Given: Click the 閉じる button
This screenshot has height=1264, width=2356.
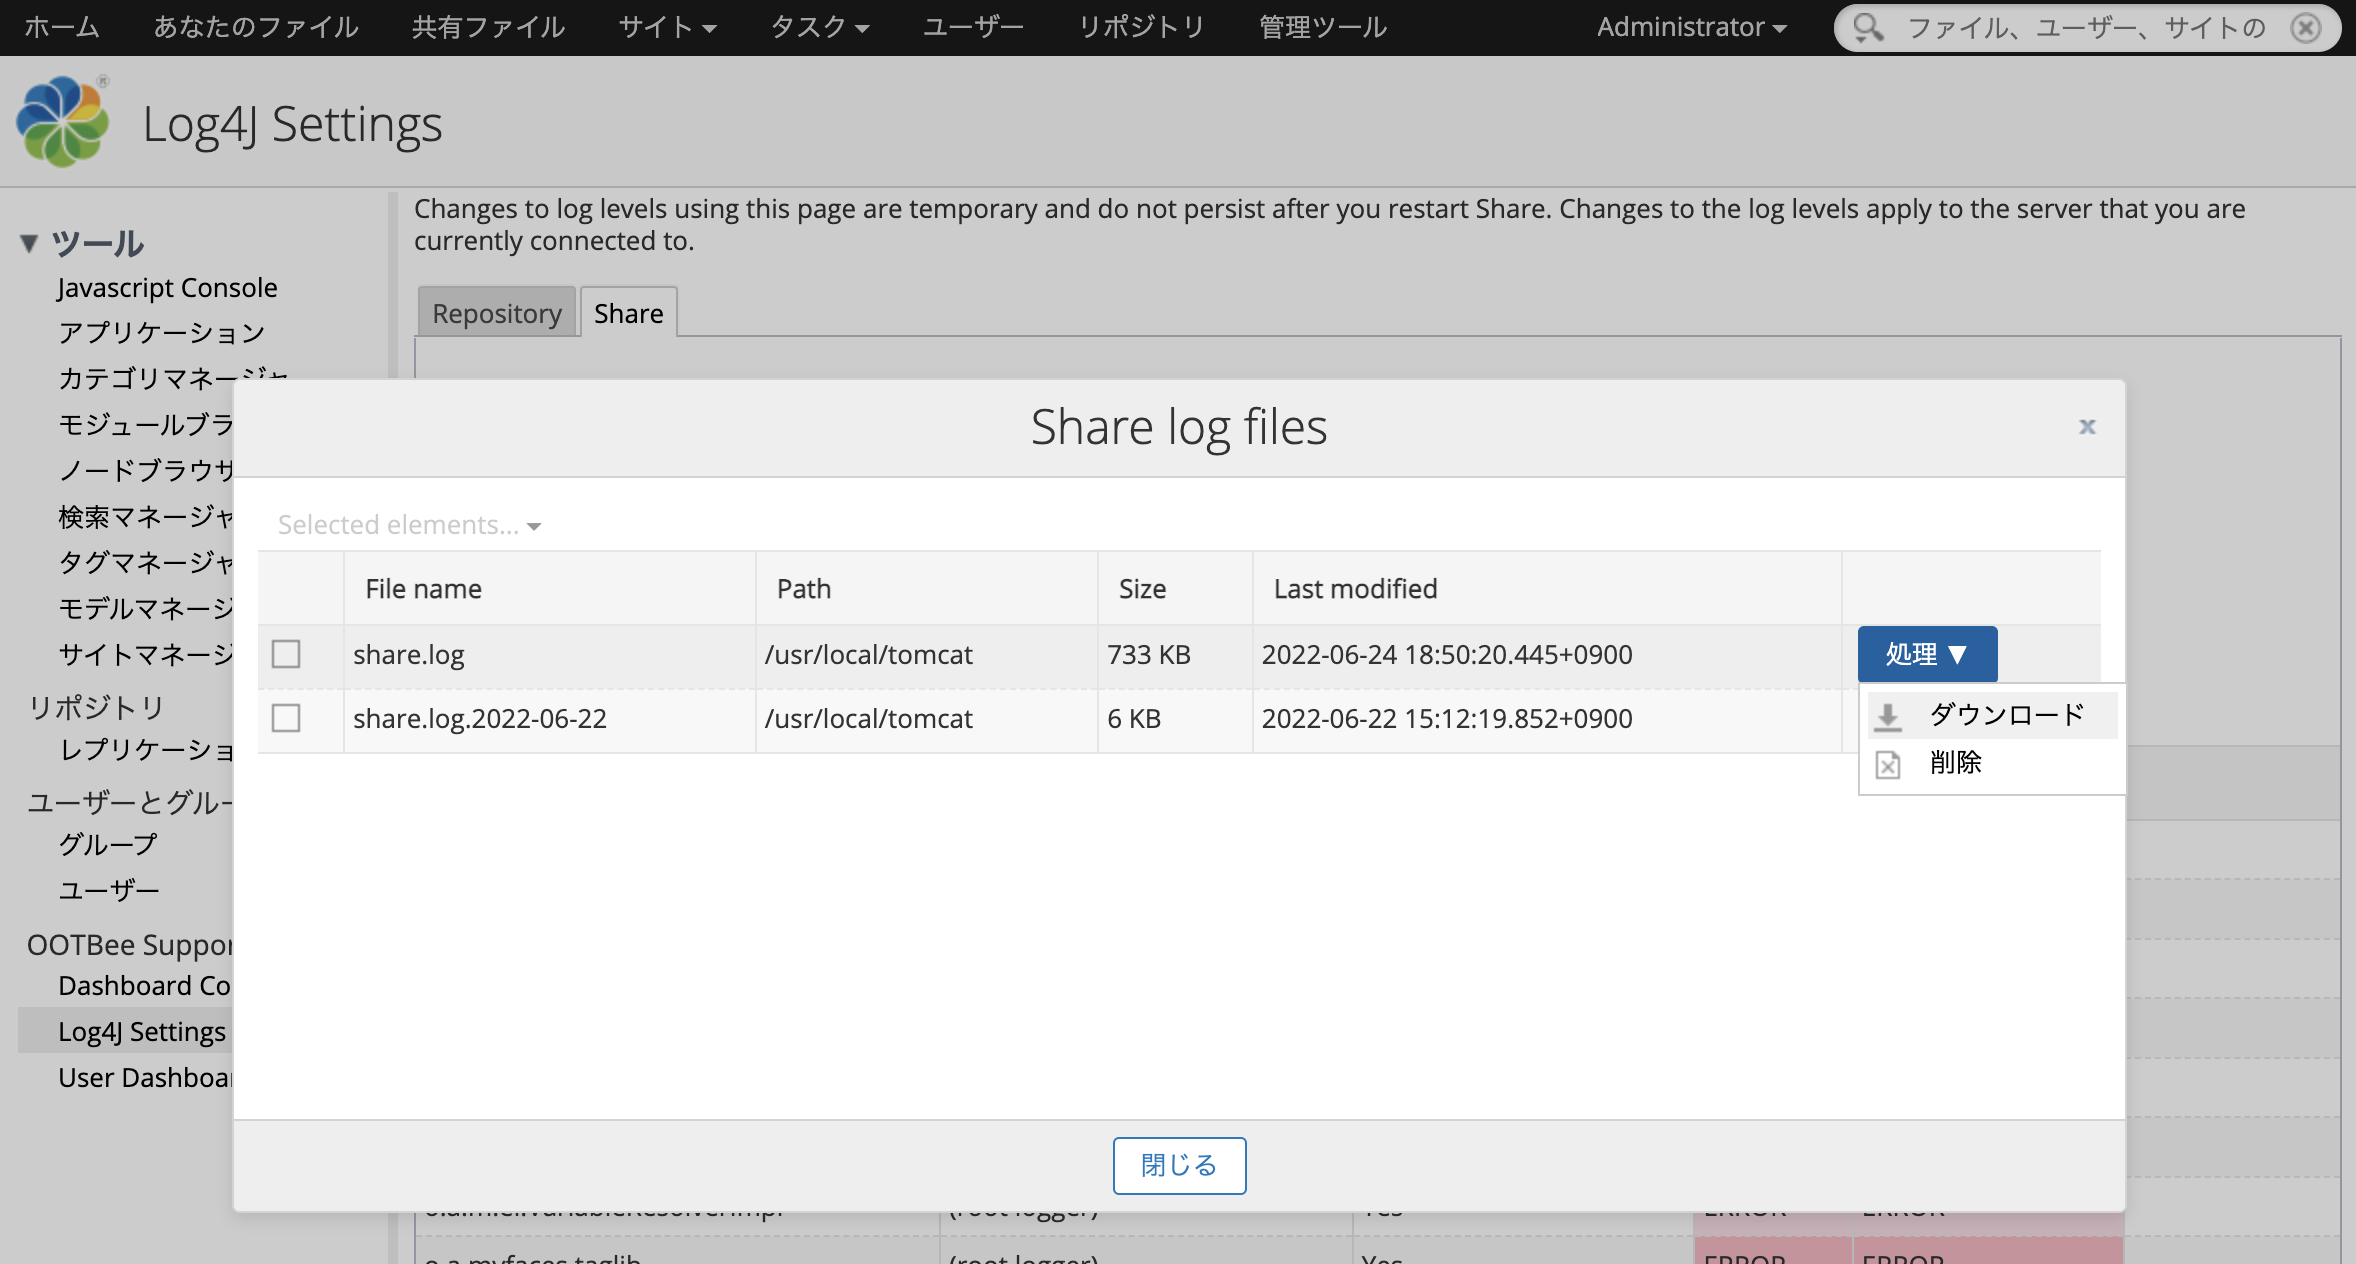Looking at the screenshot, I should [x=1179, y=1165].
